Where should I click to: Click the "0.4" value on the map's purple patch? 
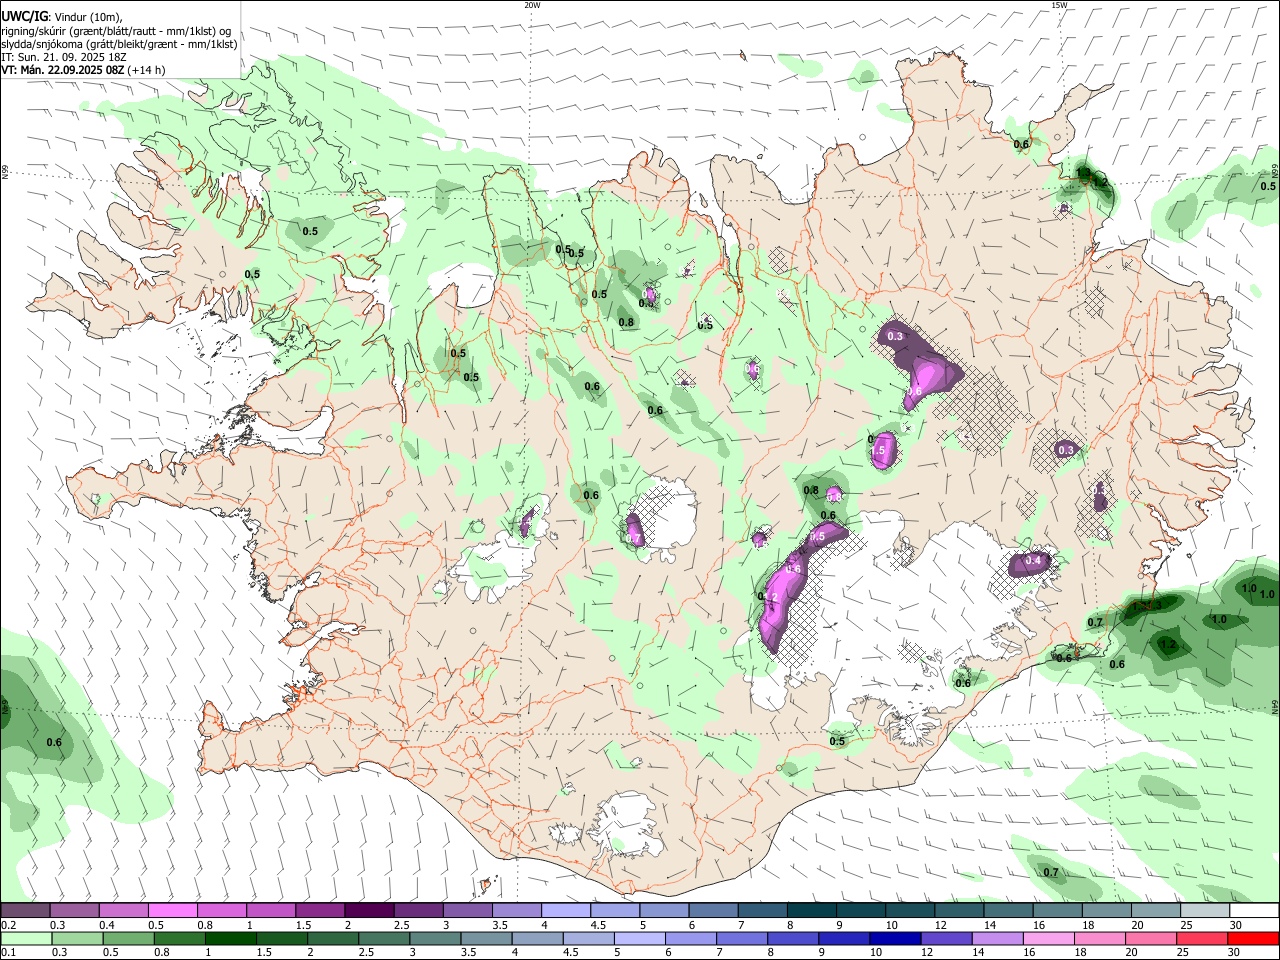coord(1034,561)
